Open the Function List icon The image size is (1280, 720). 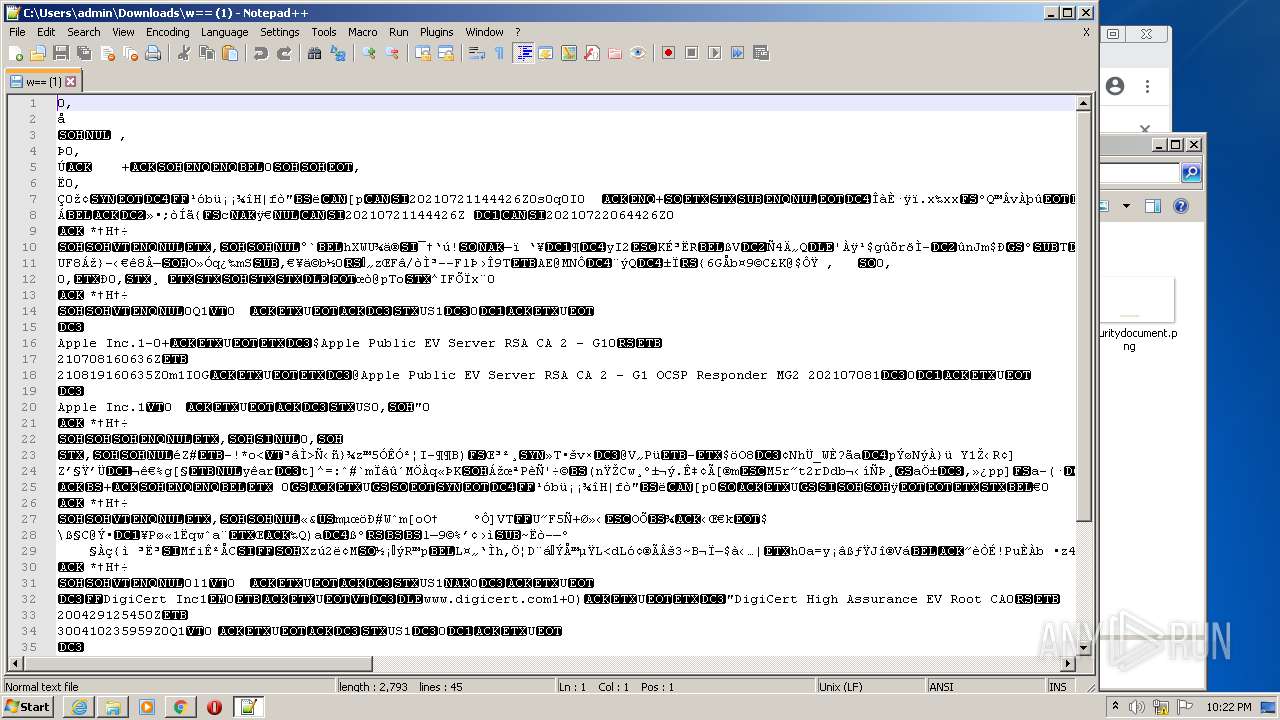(x=592, y=53)
